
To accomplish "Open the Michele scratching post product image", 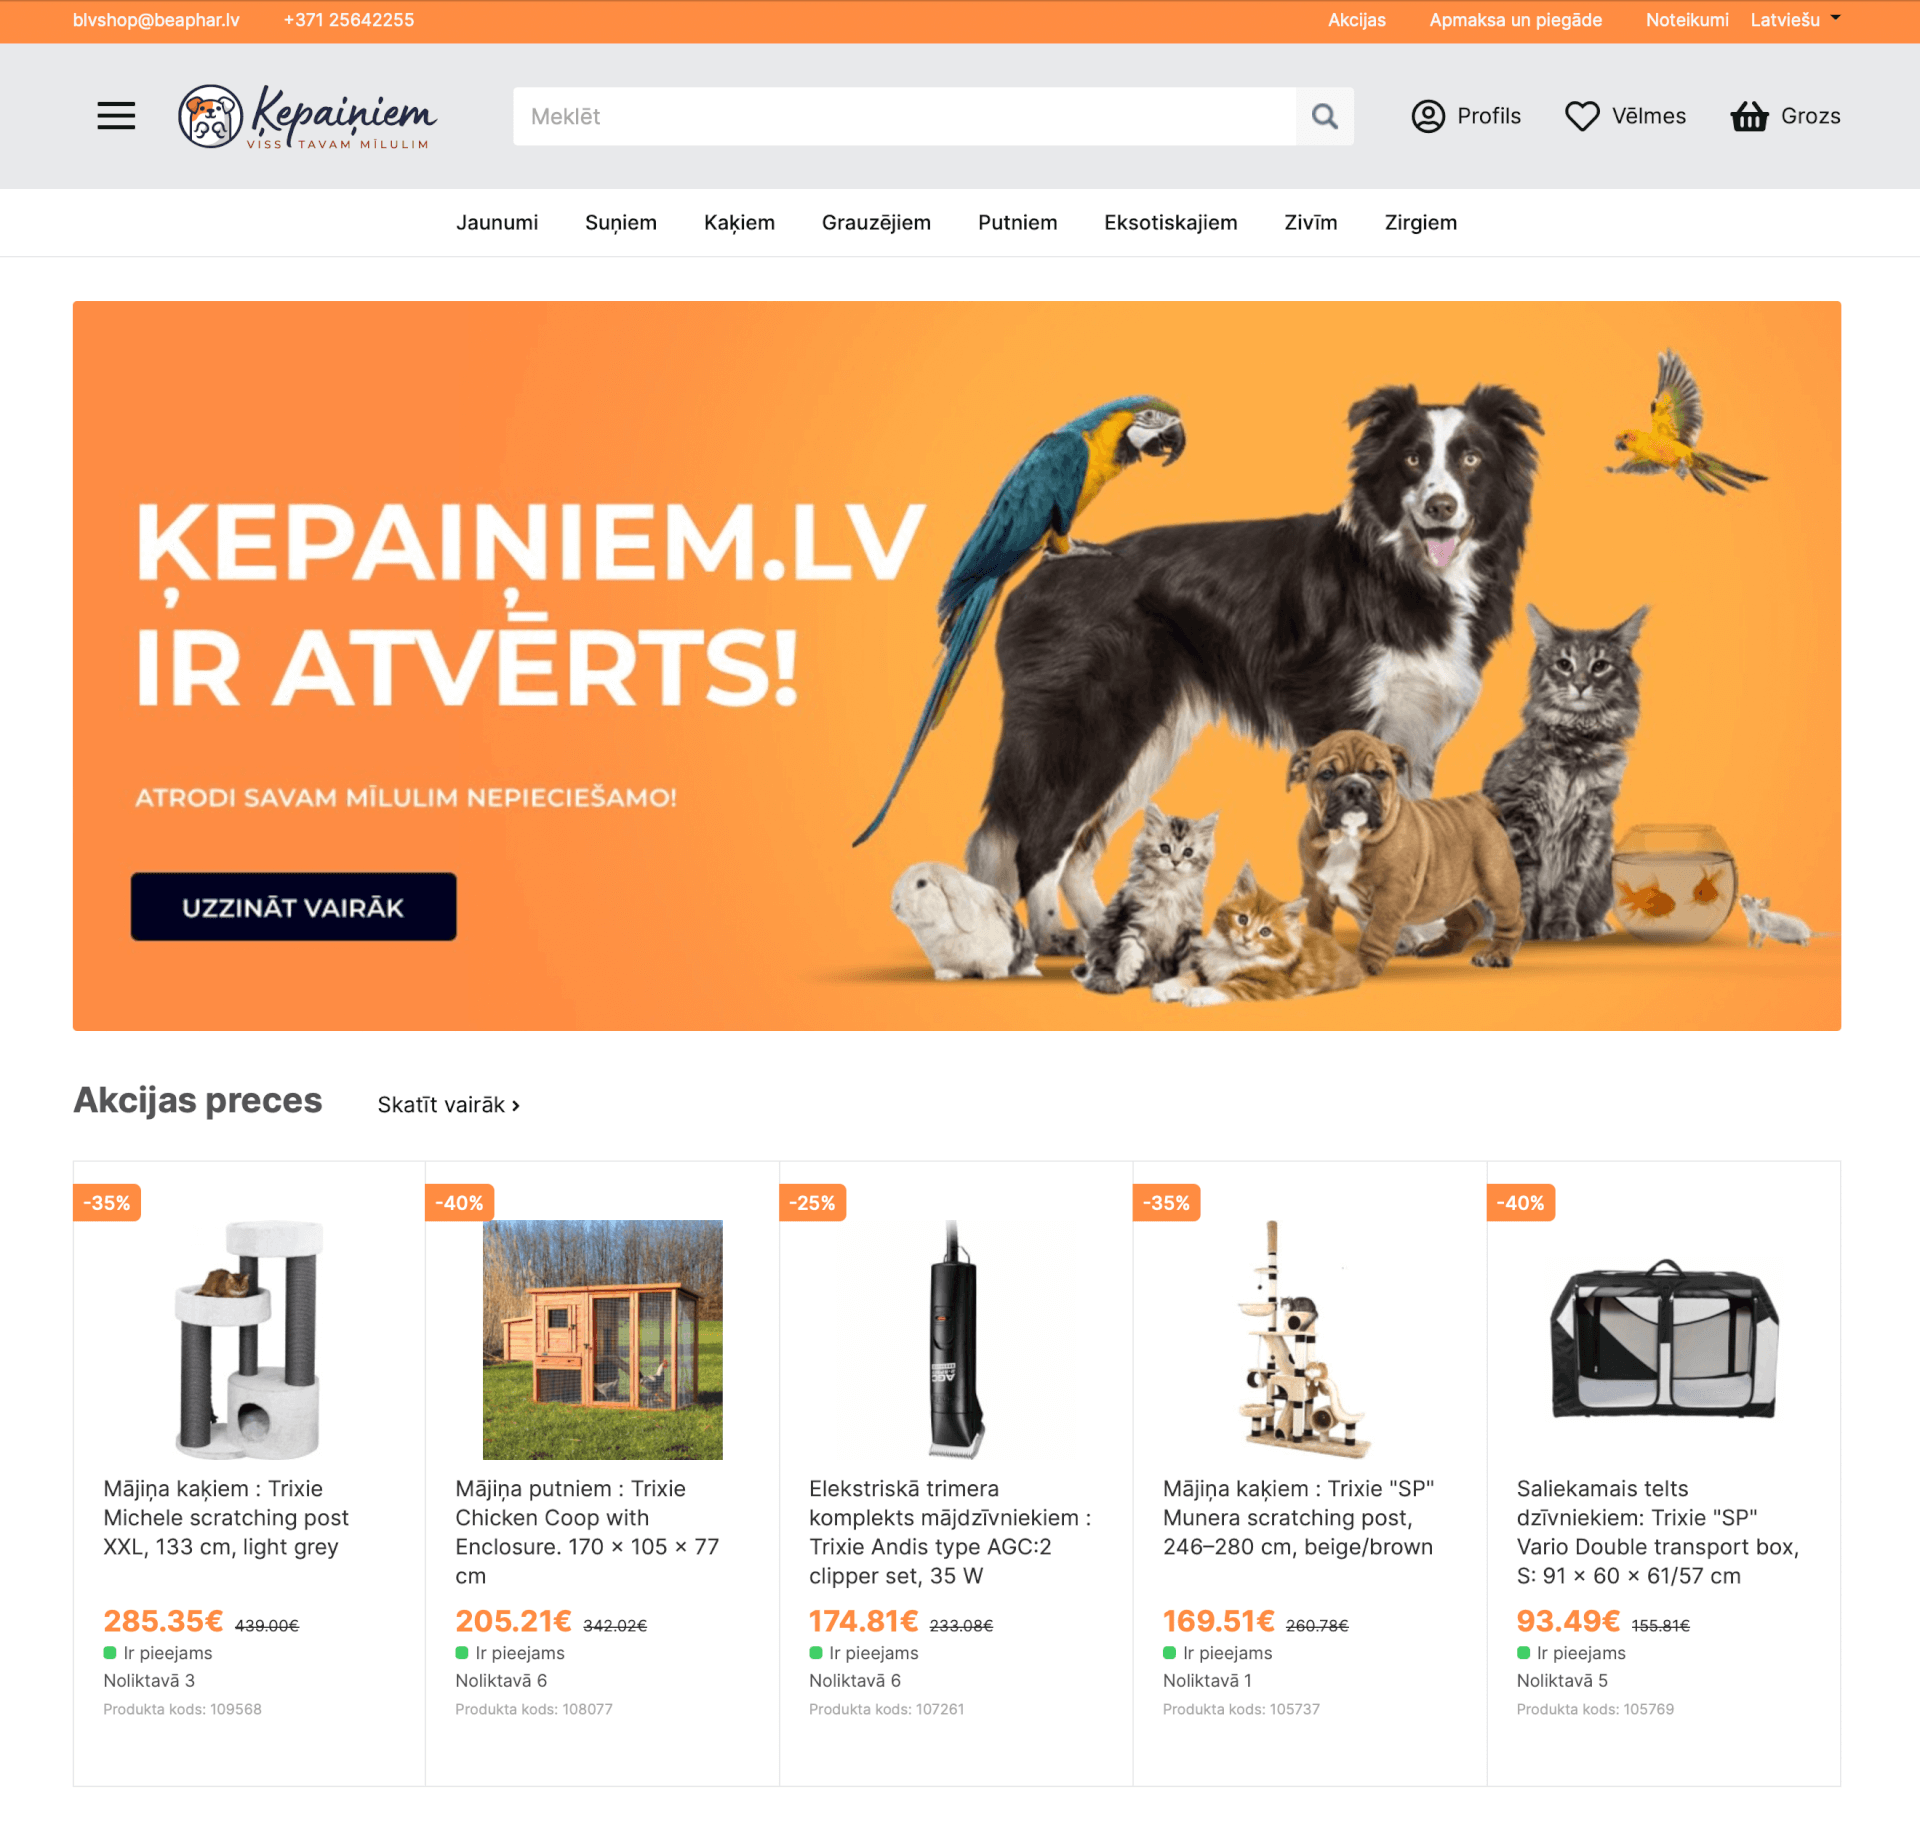I will click(x=248, y=1339).
